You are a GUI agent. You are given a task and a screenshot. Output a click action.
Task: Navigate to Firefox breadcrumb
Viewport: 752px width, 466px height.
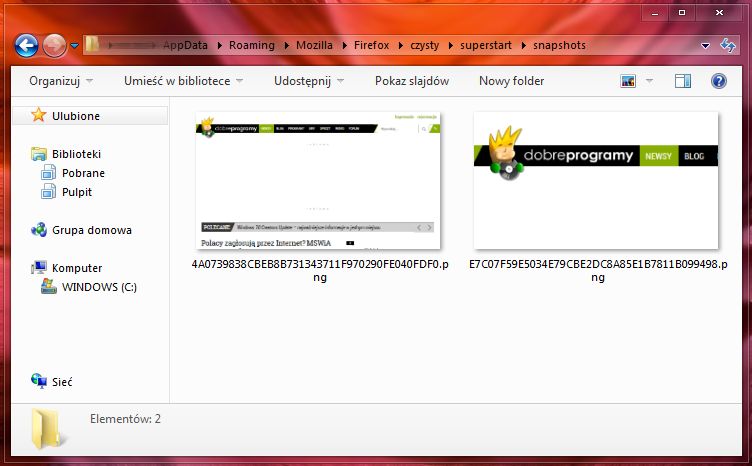click(x=371, y=45)
